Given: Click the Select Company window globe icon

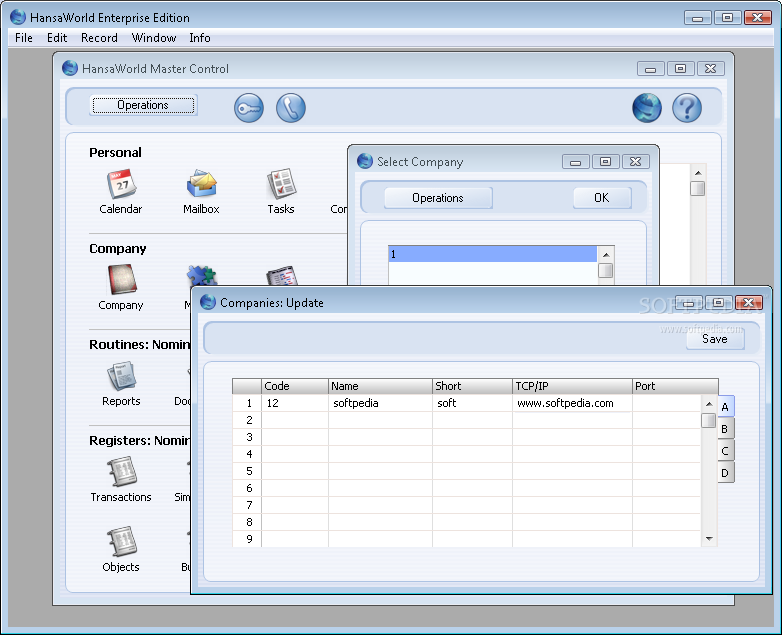Looking at the screenshot, I should (x=365, y=161).
